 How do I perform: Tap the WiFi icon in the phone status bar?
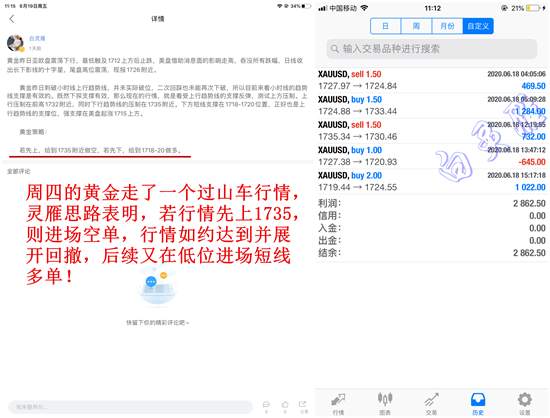pos(364,8)
